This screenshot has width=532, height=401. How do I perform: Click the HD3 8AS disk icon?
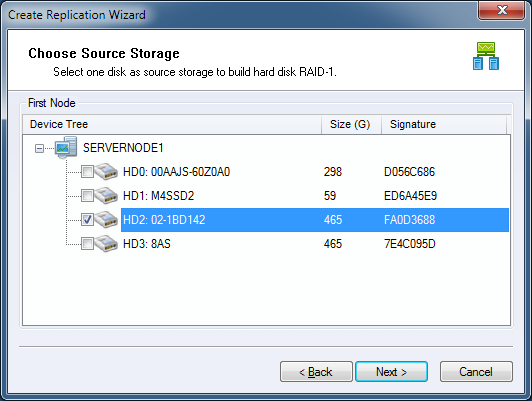pos(106,244)
